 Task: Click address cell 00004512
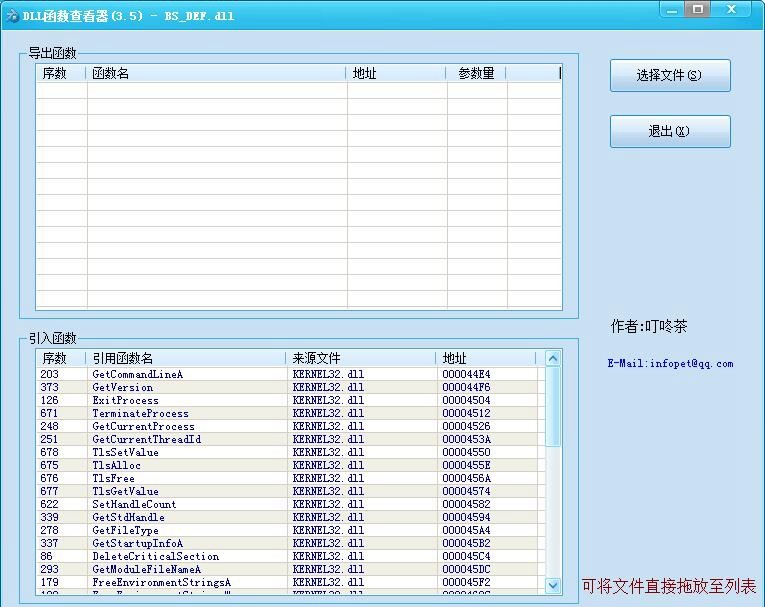coord(466,413)
